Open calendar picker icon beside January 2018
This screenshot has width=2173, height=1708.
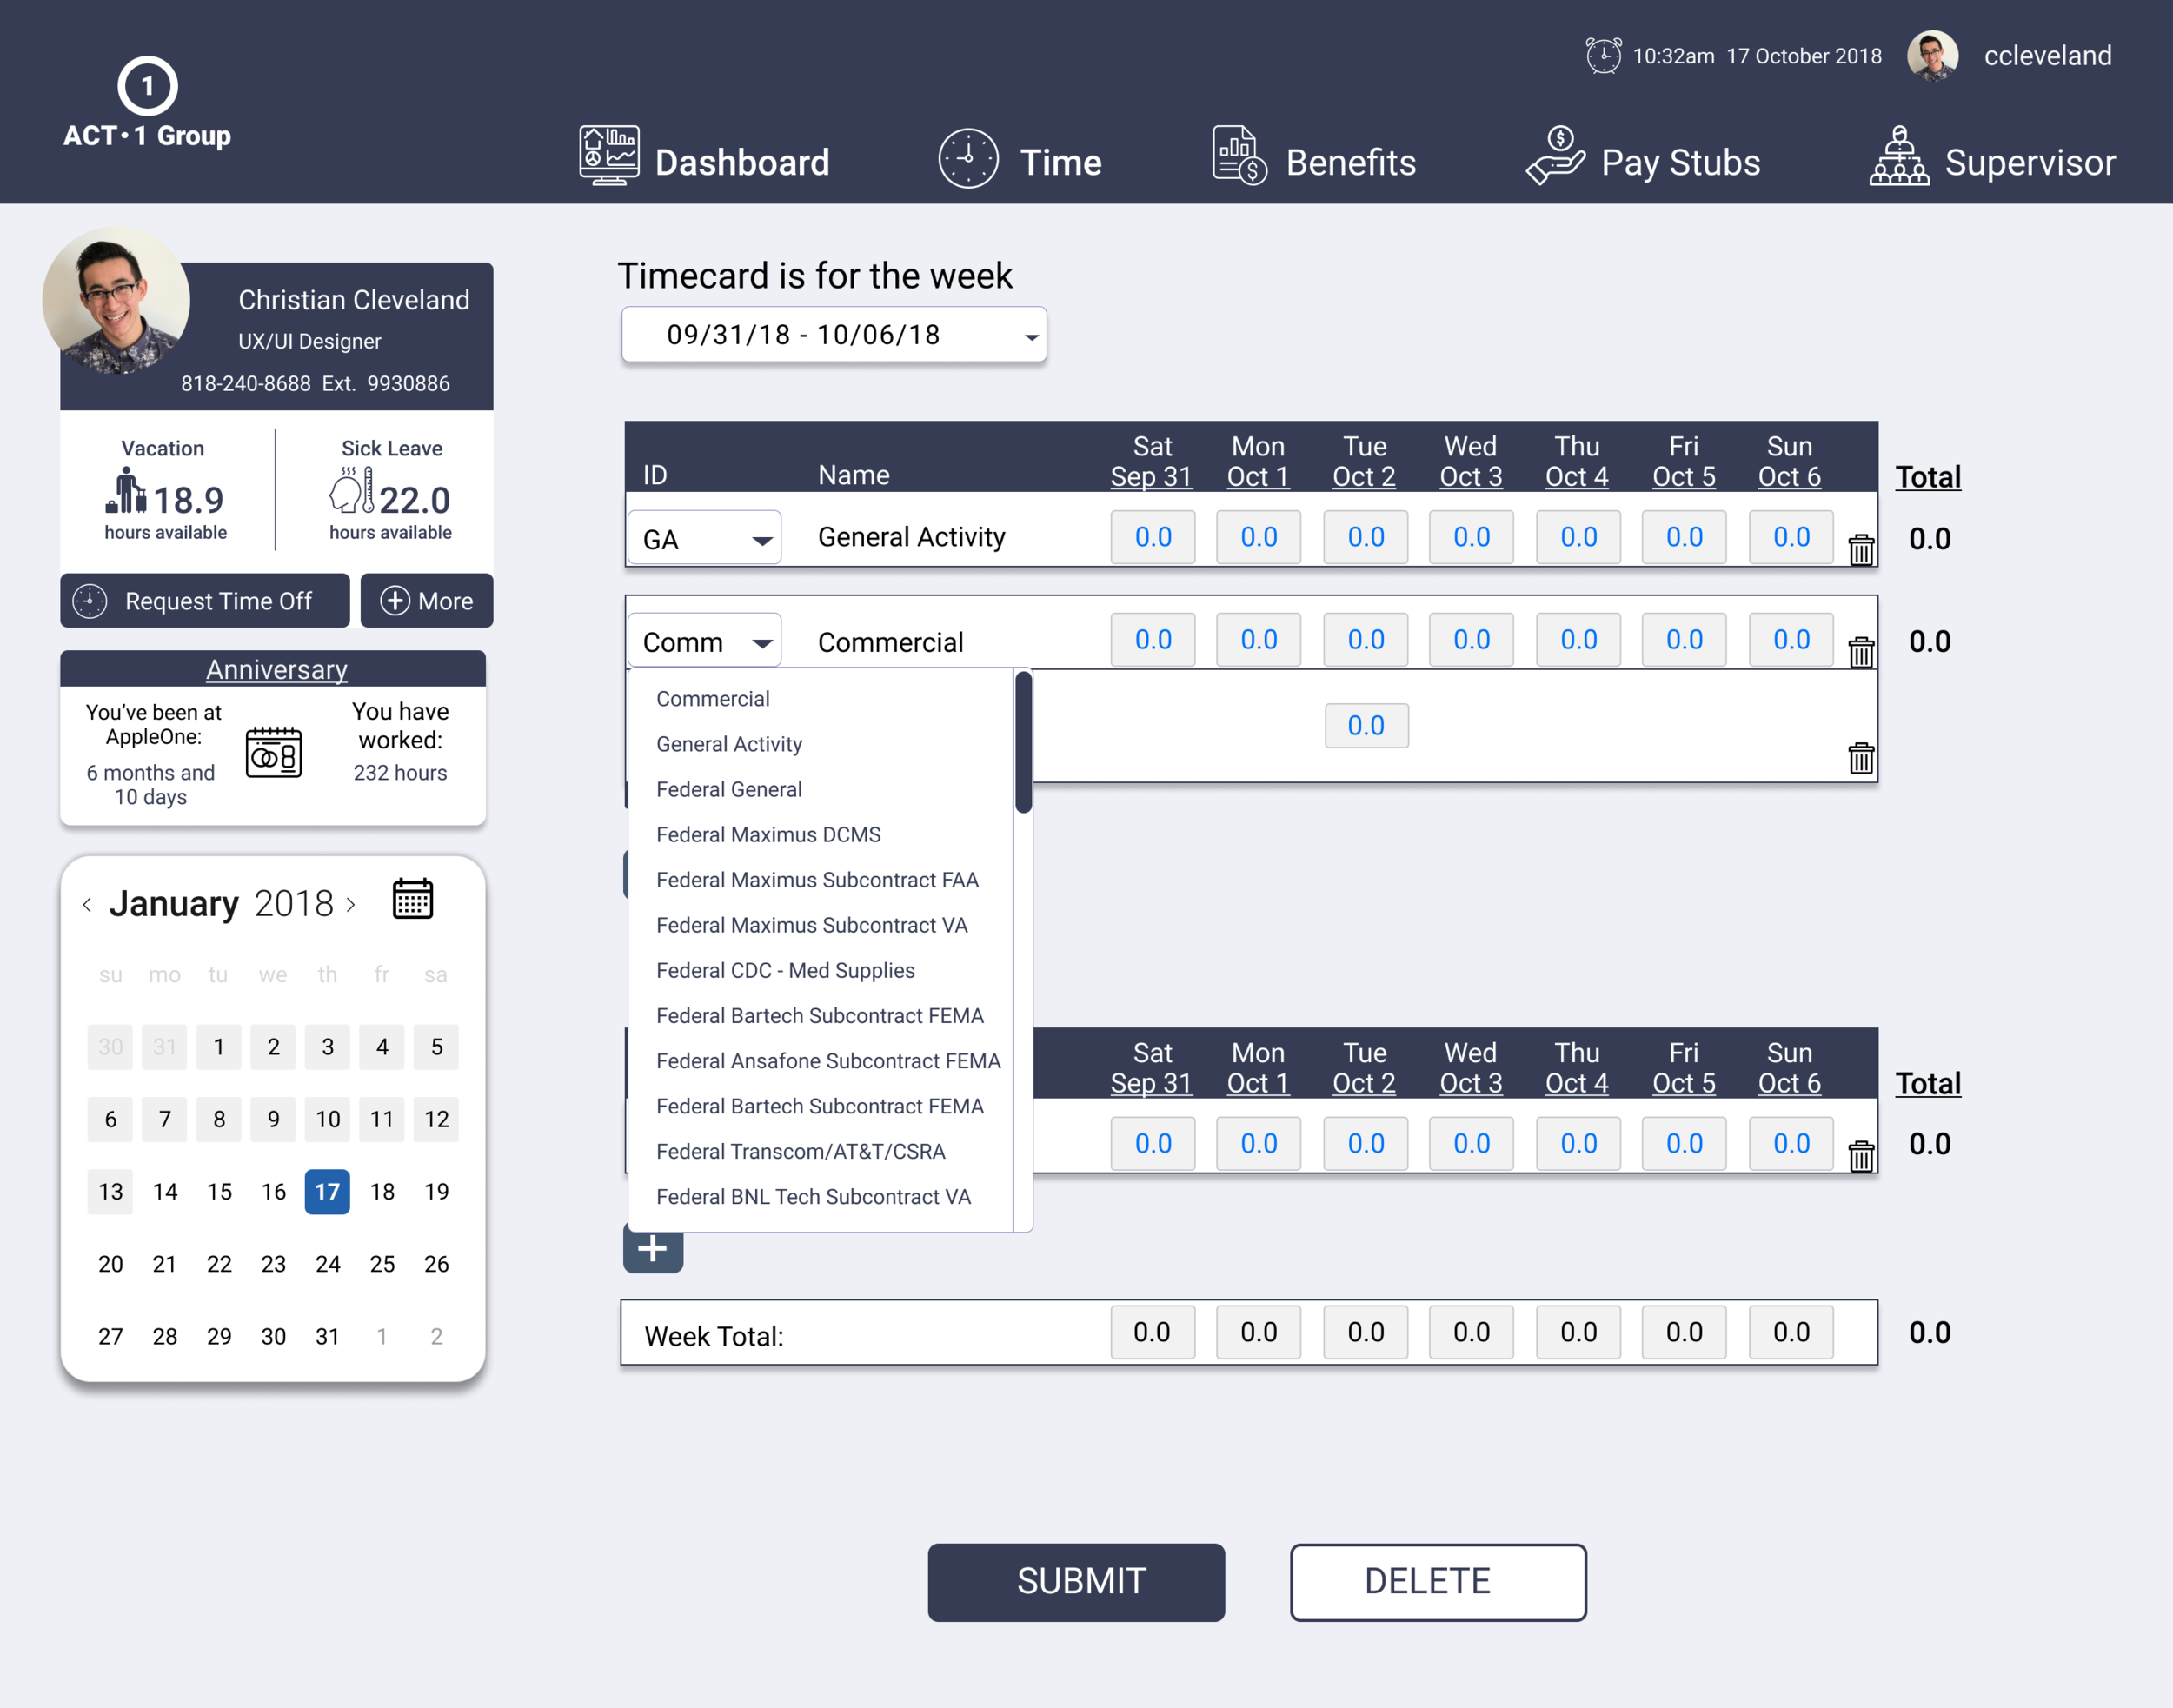coord(412,899)
